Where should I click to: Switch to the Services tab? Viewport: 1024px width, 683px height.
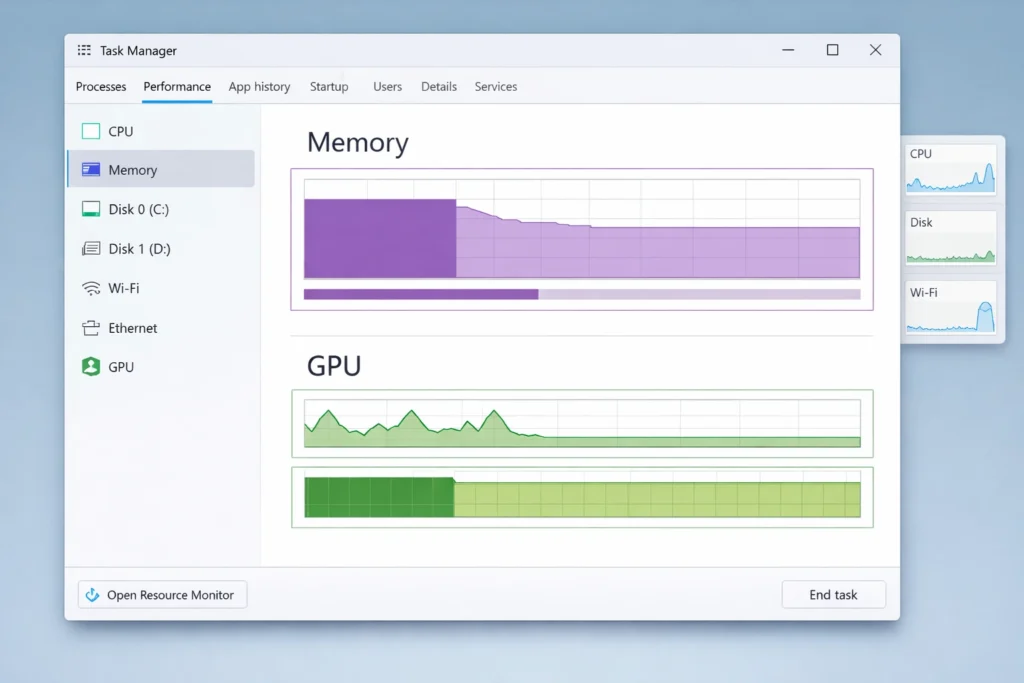click(495, 87)
